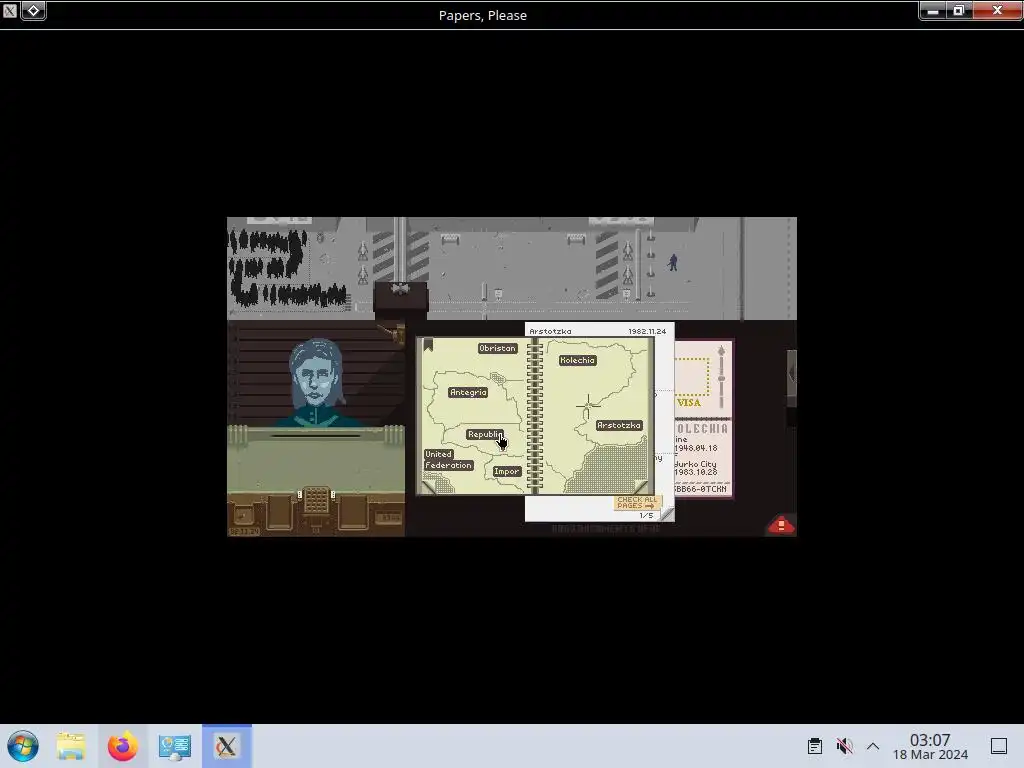The width and height of the screenshot is (1024, 768).
Task: Open the taskbar clock showing 03:07
Action: 930,746
